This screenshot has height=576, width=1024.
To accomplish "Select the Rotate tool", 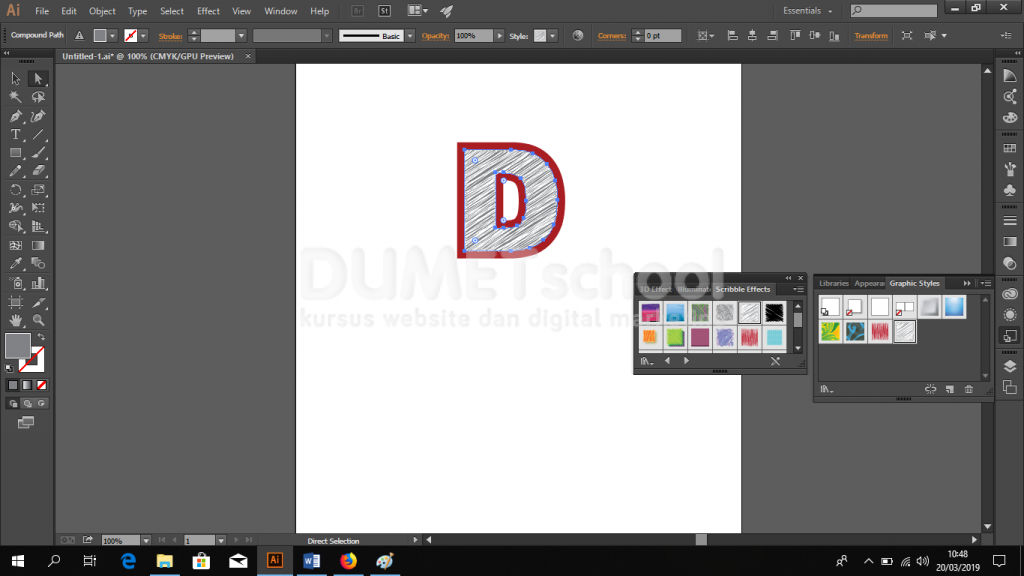I will pos(15,190).
